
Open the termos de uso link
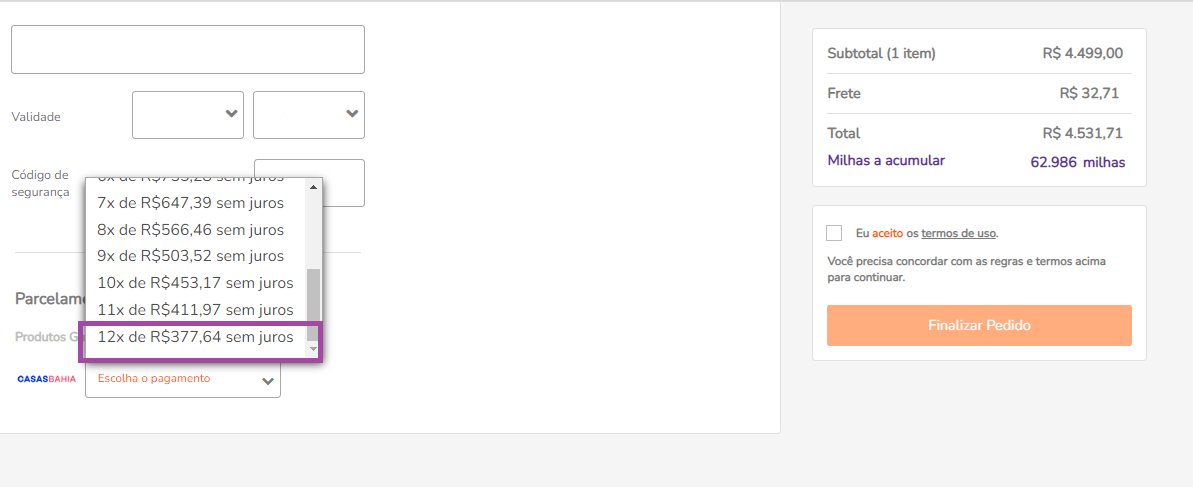click(x=959, y=233)
